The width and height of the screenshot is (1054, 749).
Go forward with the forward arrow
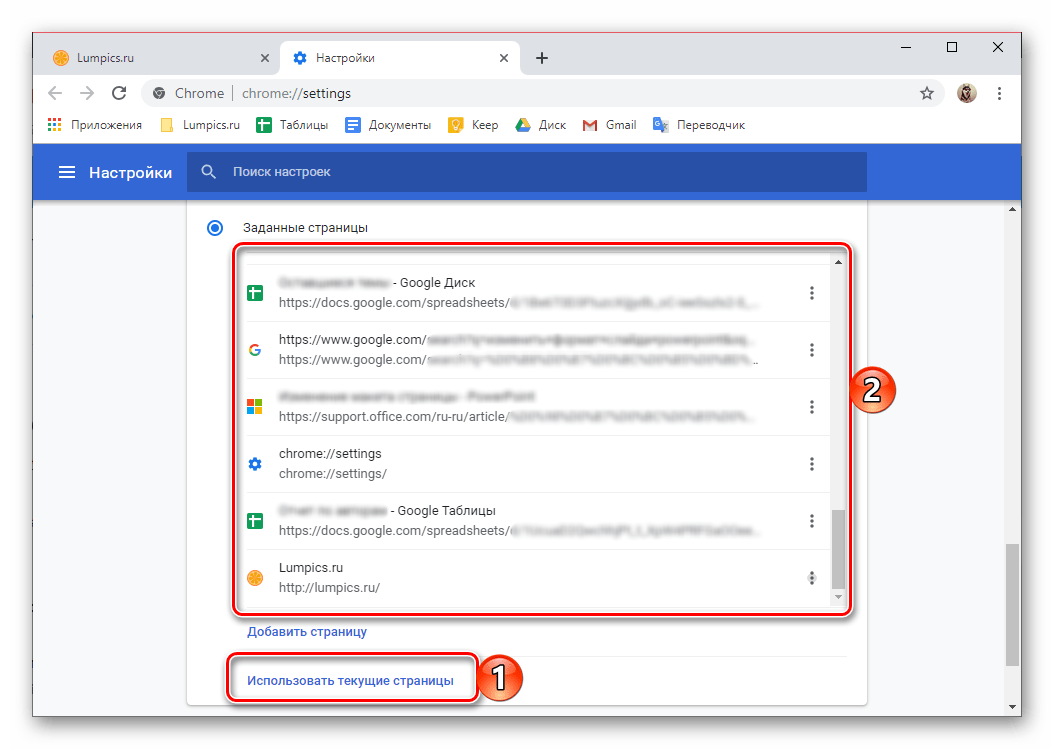pyautogui.click(x=87, y=93)
